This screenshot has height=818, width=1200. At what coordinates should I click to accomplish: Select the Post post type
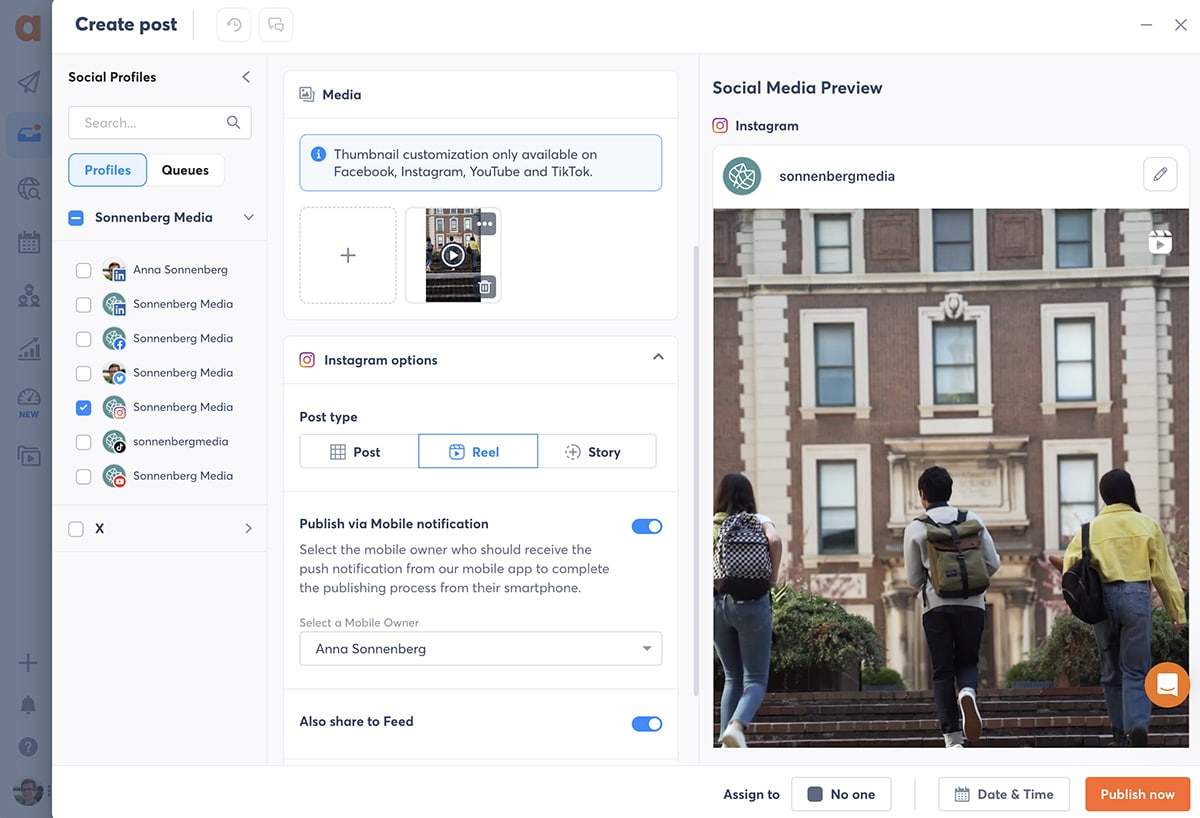point(359,451)
